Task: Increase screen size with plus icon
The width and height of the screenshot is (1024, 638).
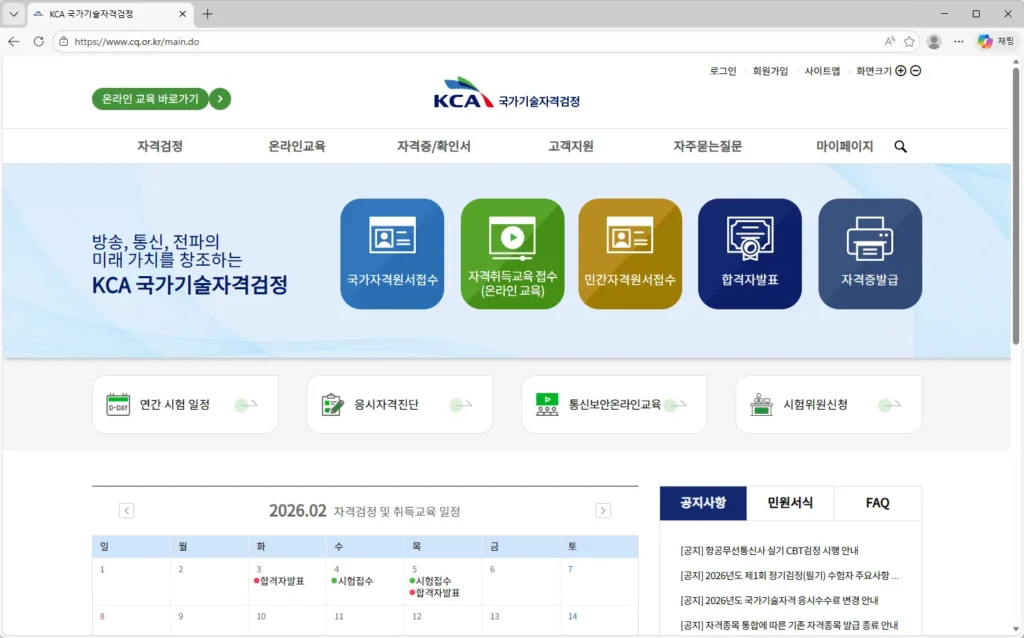Action: (x=900, y=71)
